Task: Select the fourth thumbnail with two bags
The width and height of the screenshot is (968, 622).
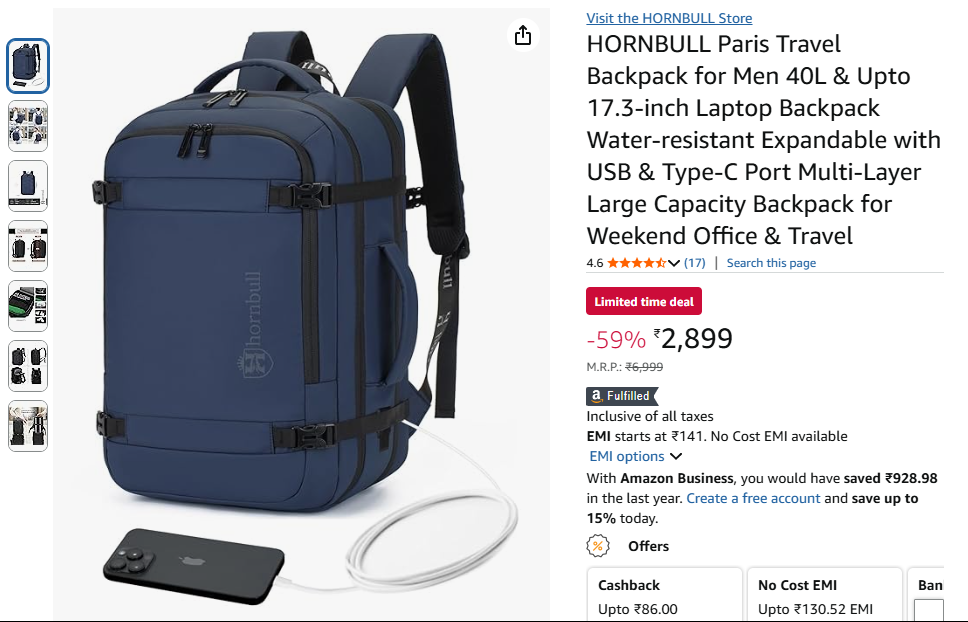Action: click(x=28, y=246)
